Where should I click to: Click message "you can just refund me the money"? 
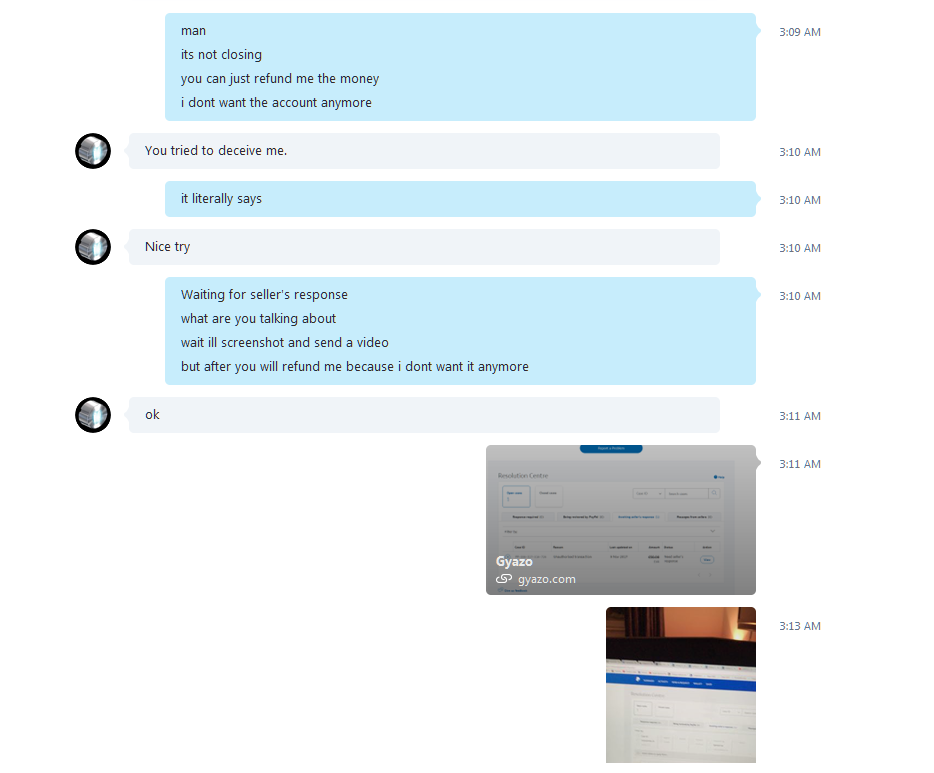(280, 79)
